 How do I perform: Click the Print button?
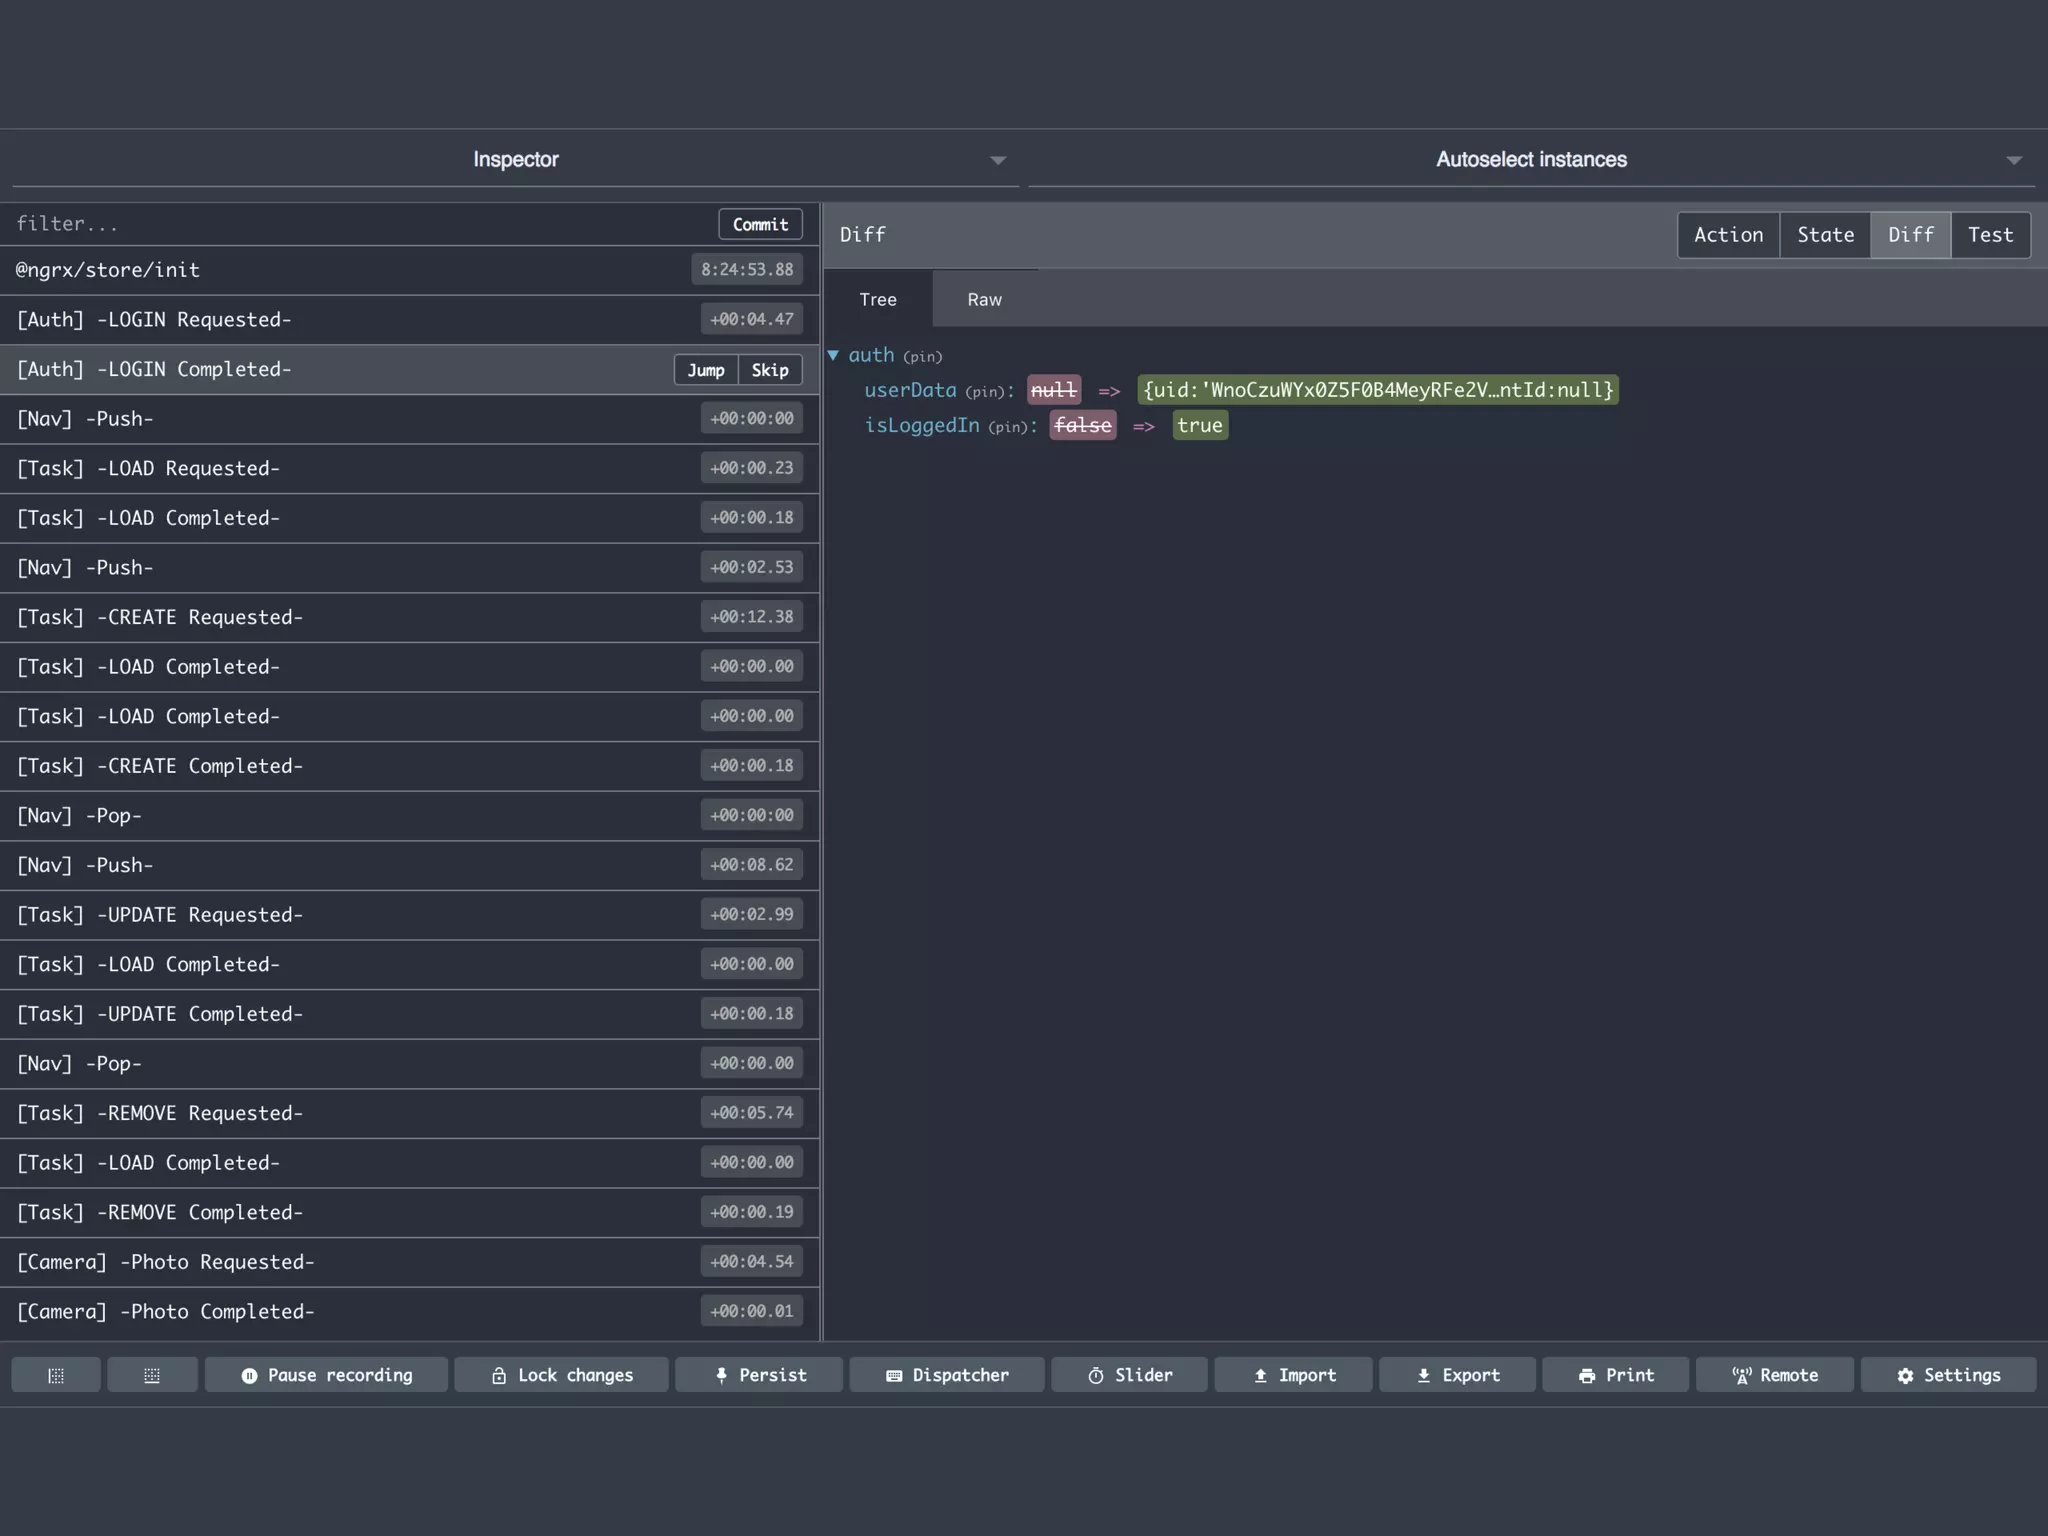1615,1375
